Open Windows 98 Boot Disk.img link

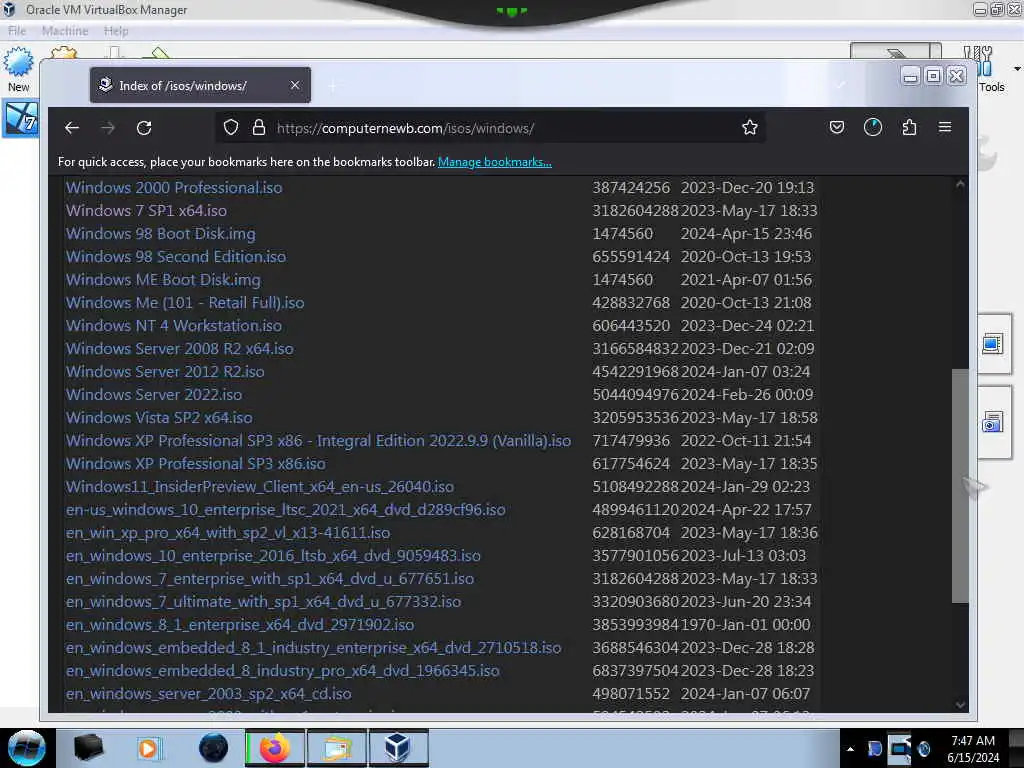(x=161, y=234)
